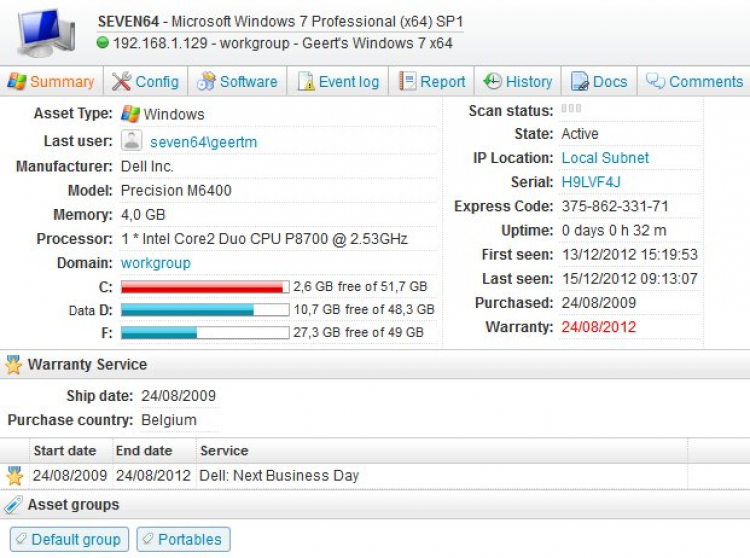Viewport: 750px width, 558px height.
Task: Click the Last seen value 15/12/2012 09:13:07
Action: pos(630,279)
